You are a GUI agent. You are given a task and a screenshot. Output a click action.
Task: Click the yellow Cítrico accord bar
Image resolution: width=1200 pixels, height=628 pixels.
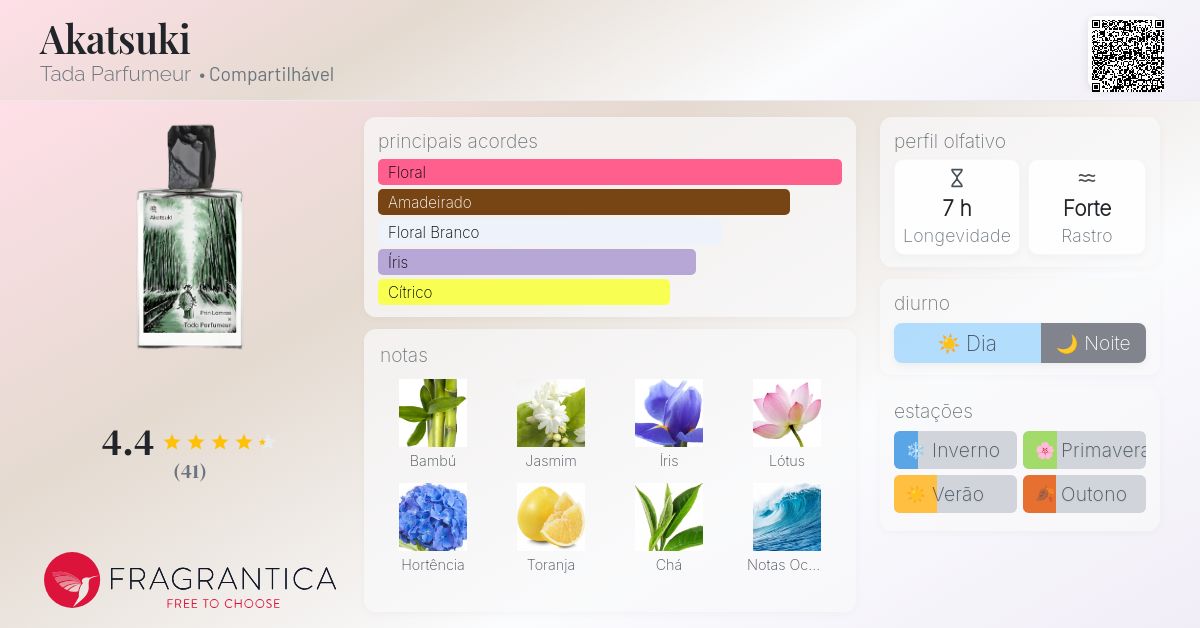(x=524, y=292)
